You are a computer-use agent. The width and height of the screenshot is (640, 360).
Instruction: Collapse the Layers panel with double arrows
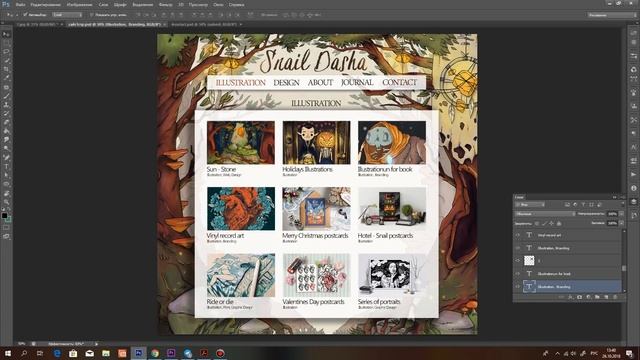(x=614, y=197)
